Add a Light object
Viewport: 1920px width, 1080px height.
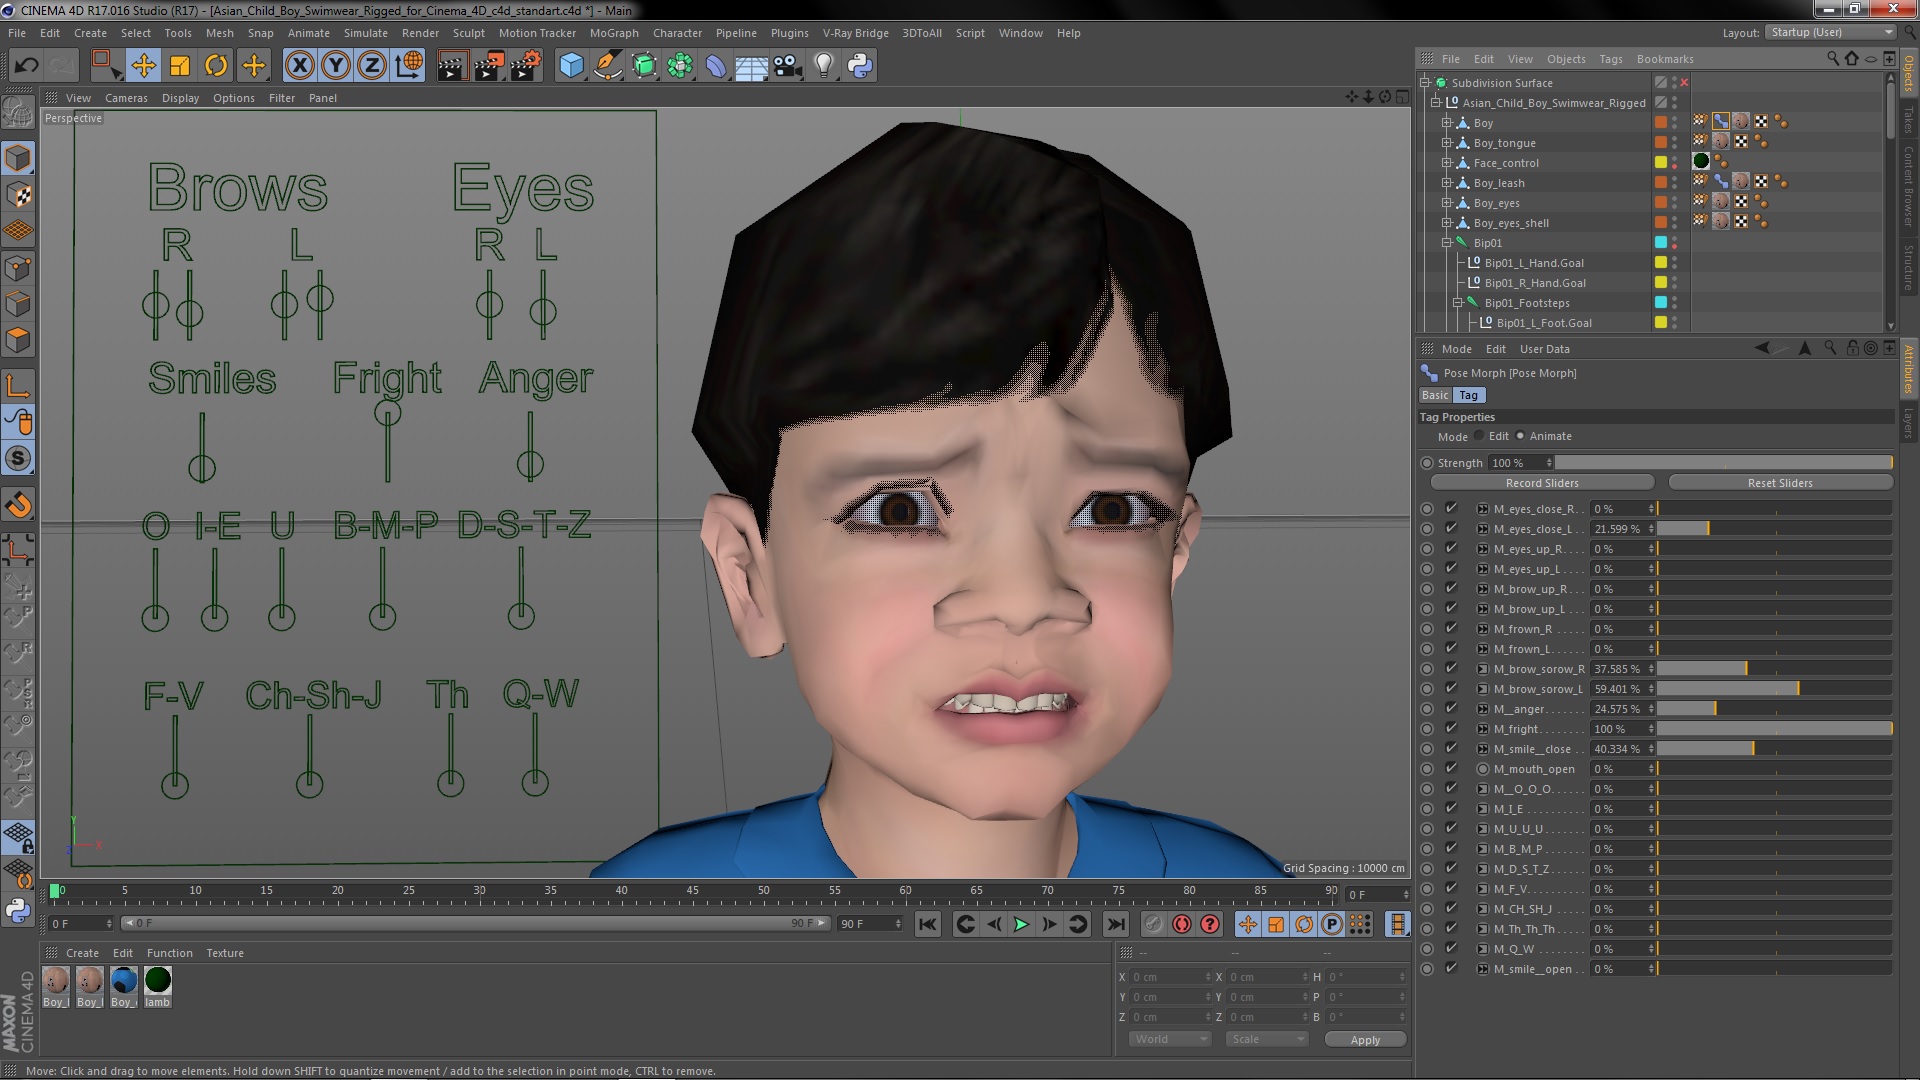point(823,66)
